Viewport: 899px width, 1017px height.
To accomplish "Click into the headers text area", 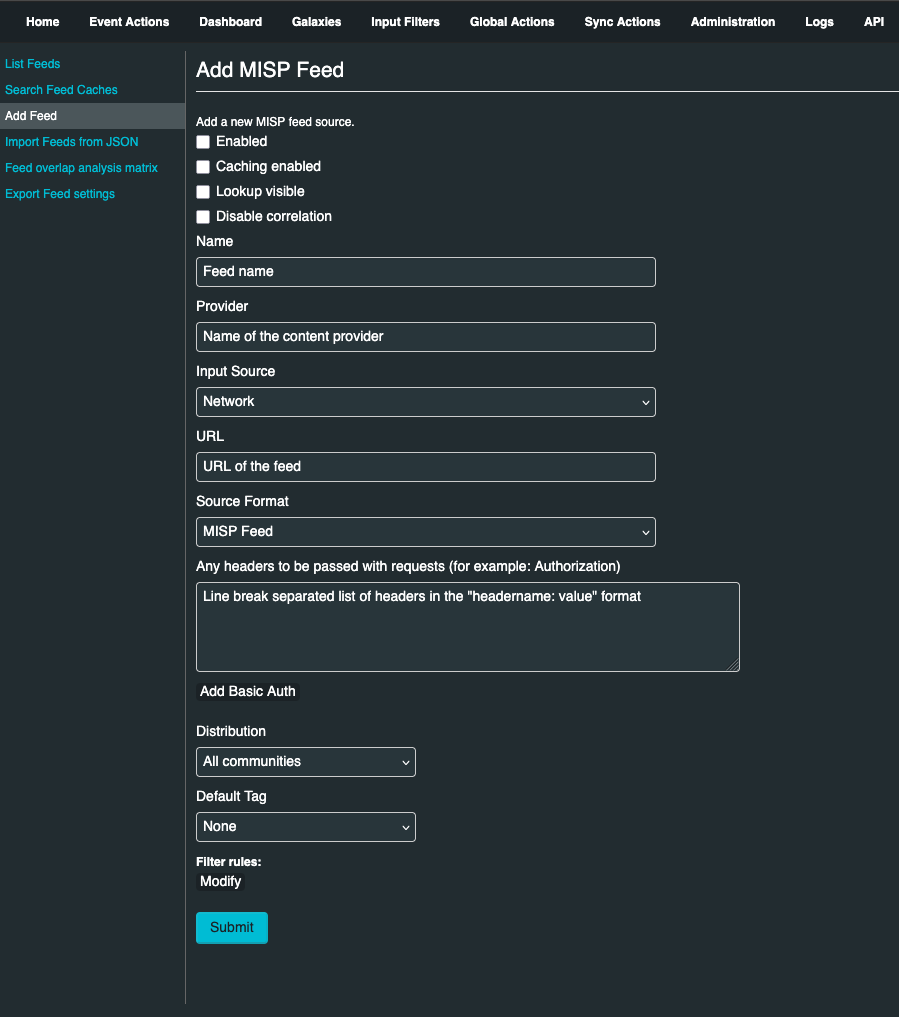I will (467, 627).
